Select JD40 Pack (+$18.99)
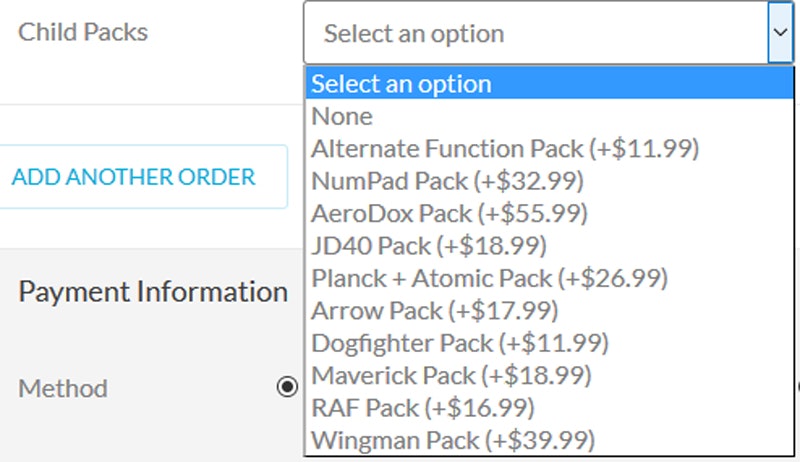 coord(429,245)
